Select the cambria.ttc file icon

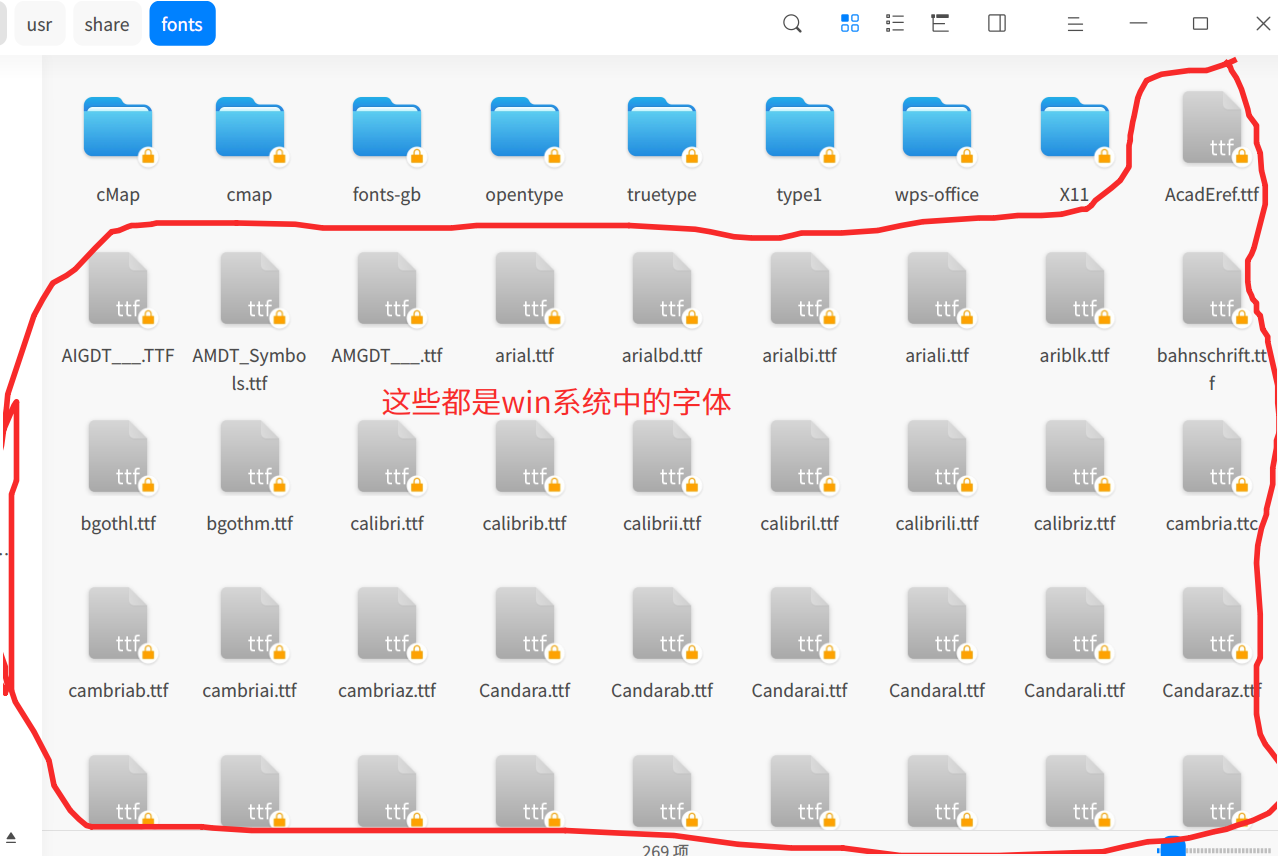coord(1212,457)
